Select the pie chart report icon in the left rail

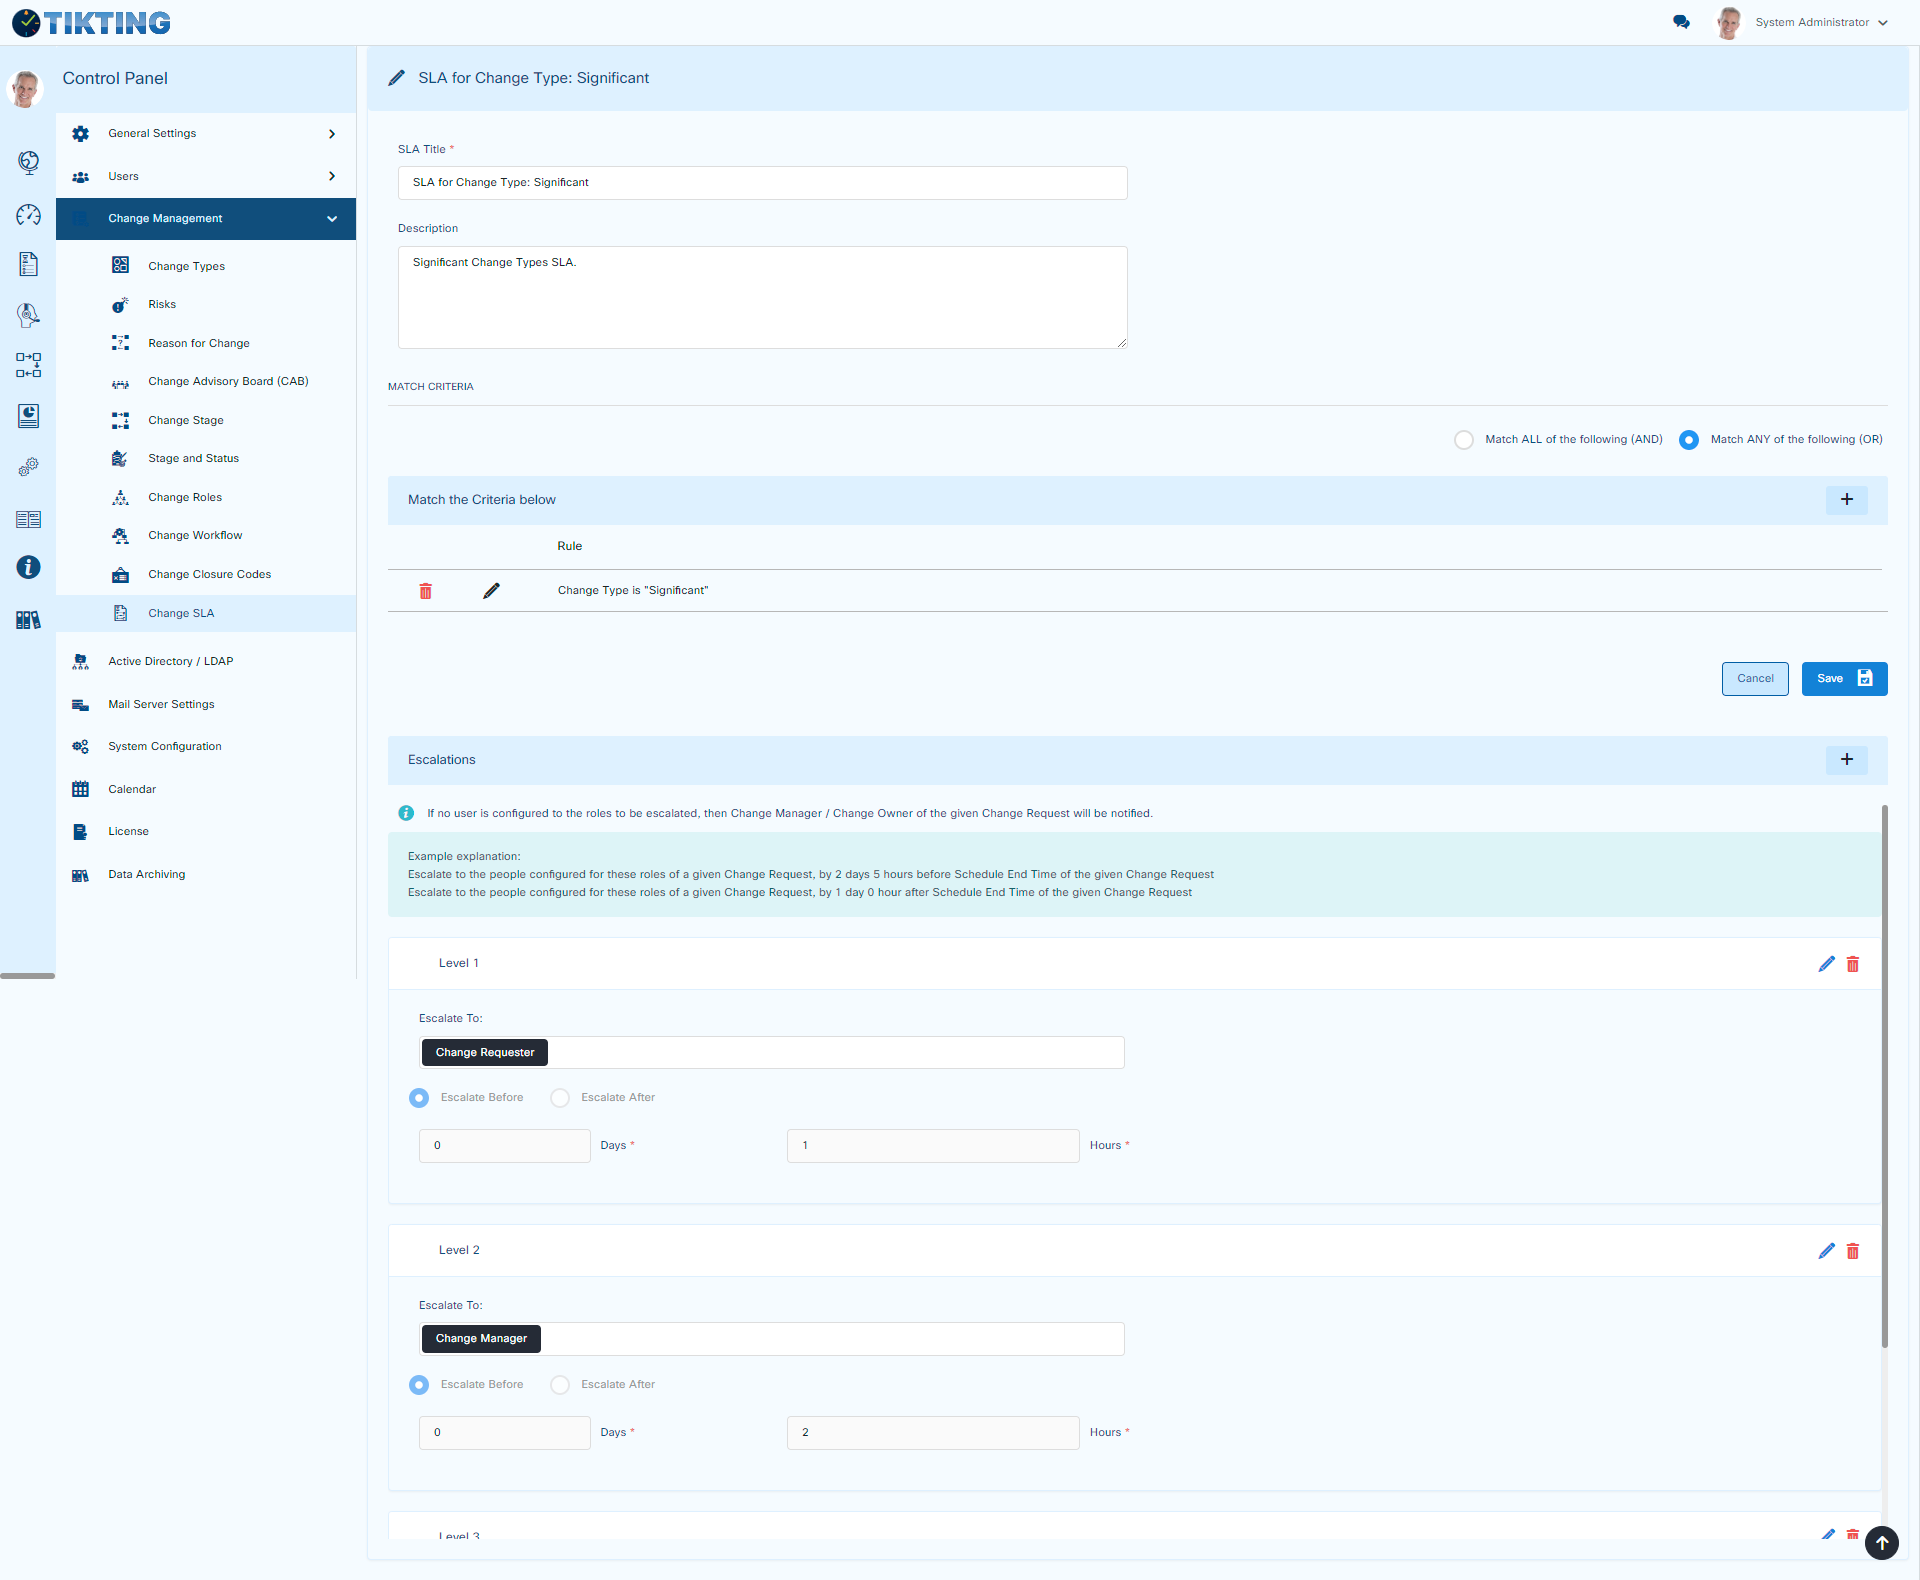28,417
